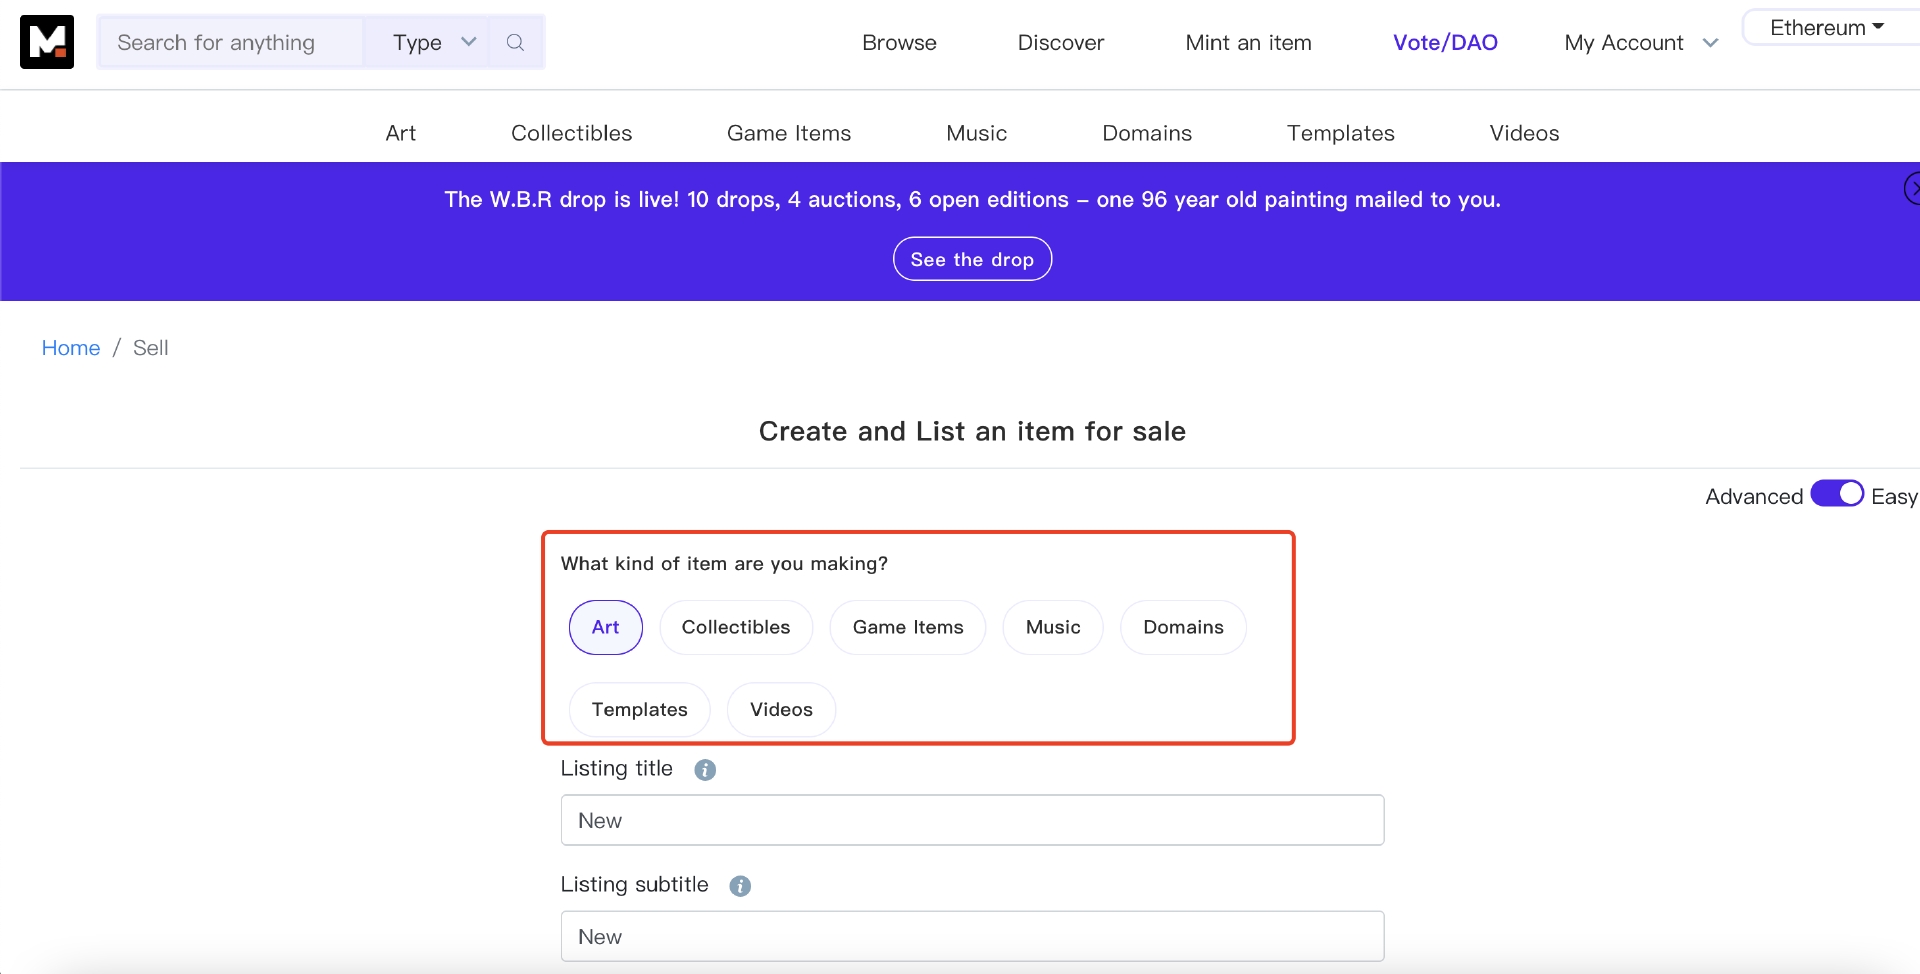Click the See the drop button
This screenshot has height=974, width=1920.
pos(972,259)
